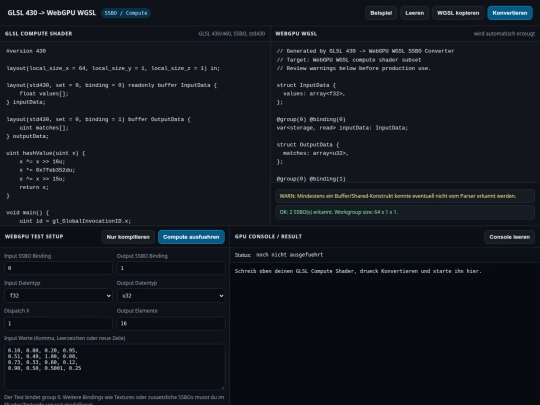Click the Beispiel button
Viewport: 540px width, 405px height.
(x=381, y=13)
